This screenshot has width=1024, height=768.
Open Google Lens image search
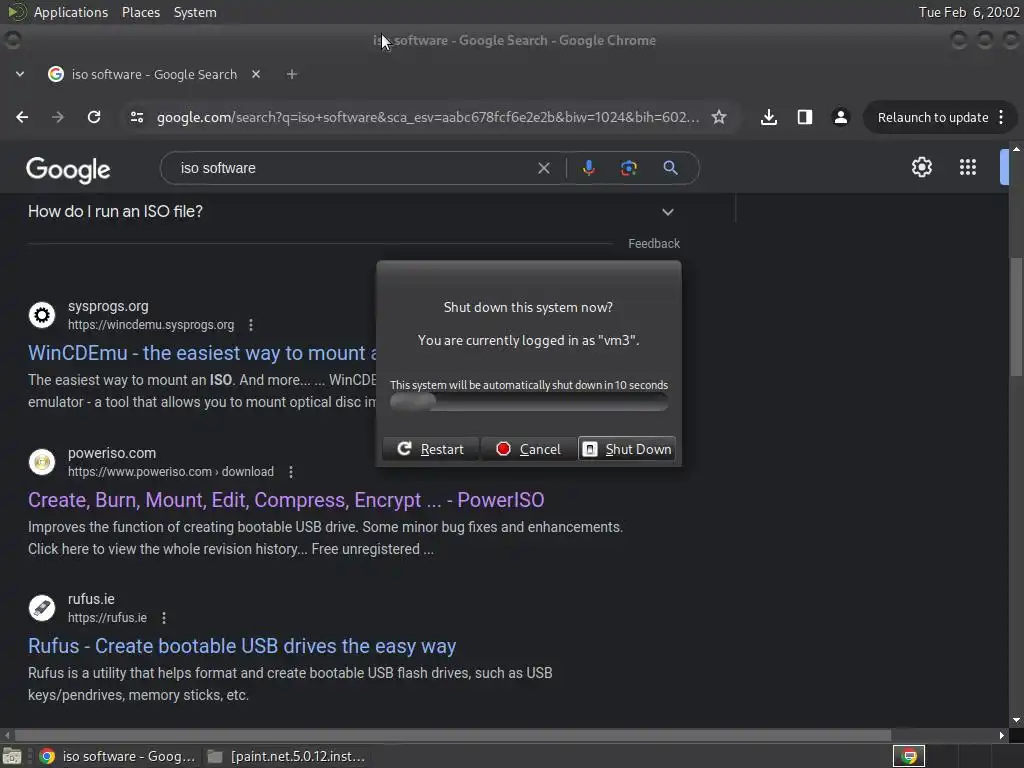tap(628, 168)
